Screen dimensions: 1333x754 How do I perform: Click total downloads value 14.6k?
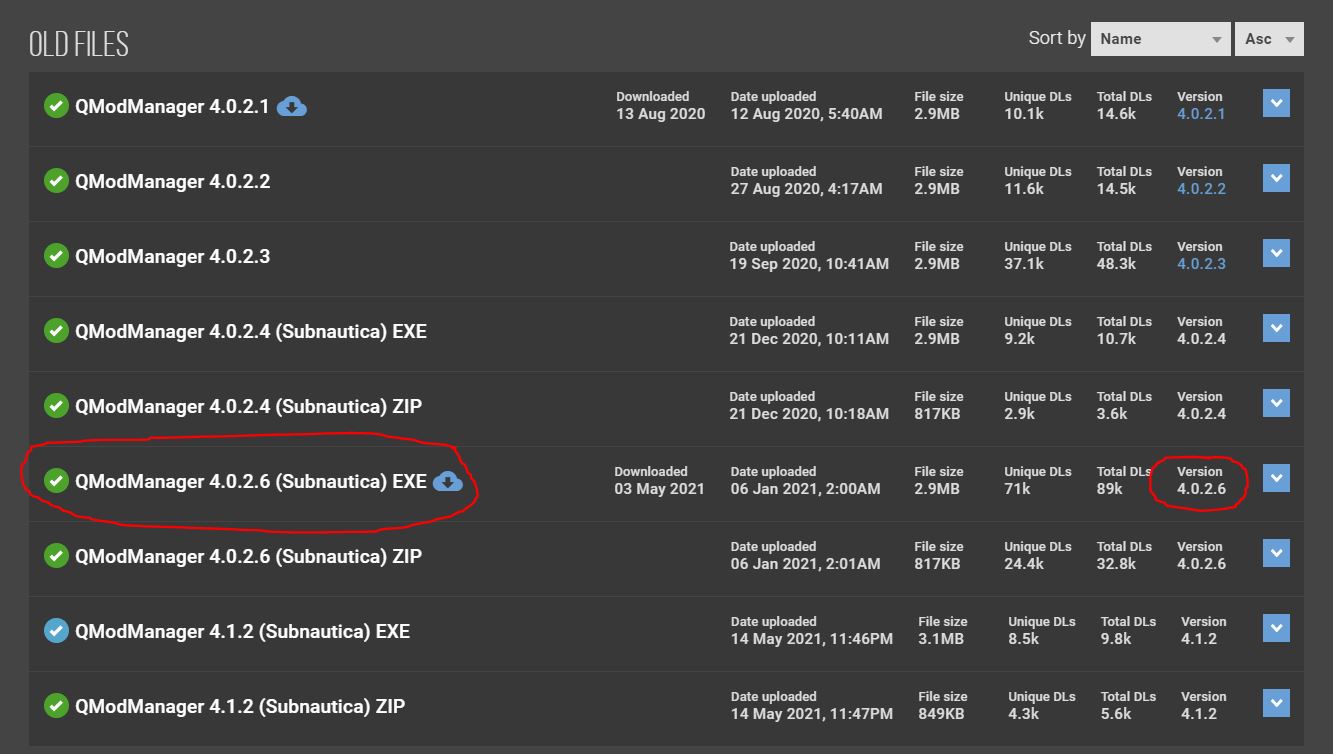[1116, 114]
